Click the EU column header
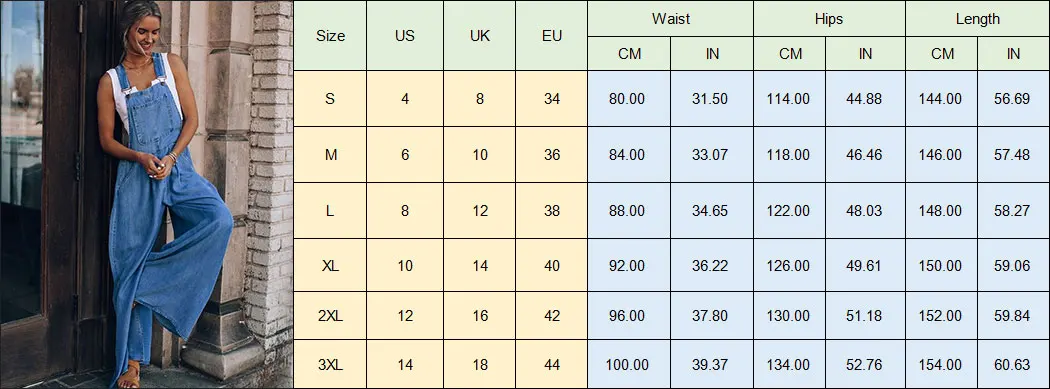The image size is (1050, 389). (x=552, y=35)
